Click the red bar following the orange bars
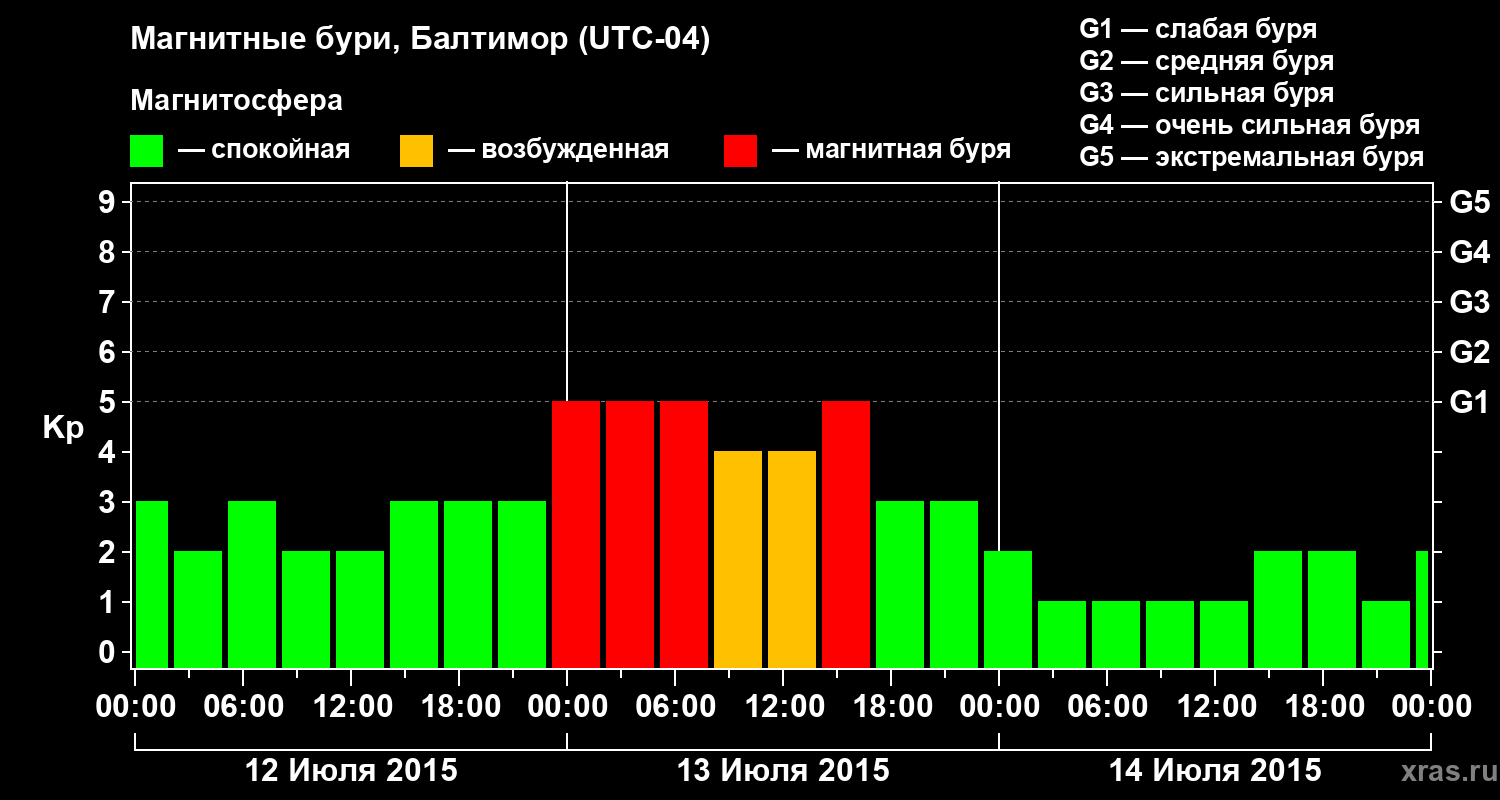 click(846, 535)
